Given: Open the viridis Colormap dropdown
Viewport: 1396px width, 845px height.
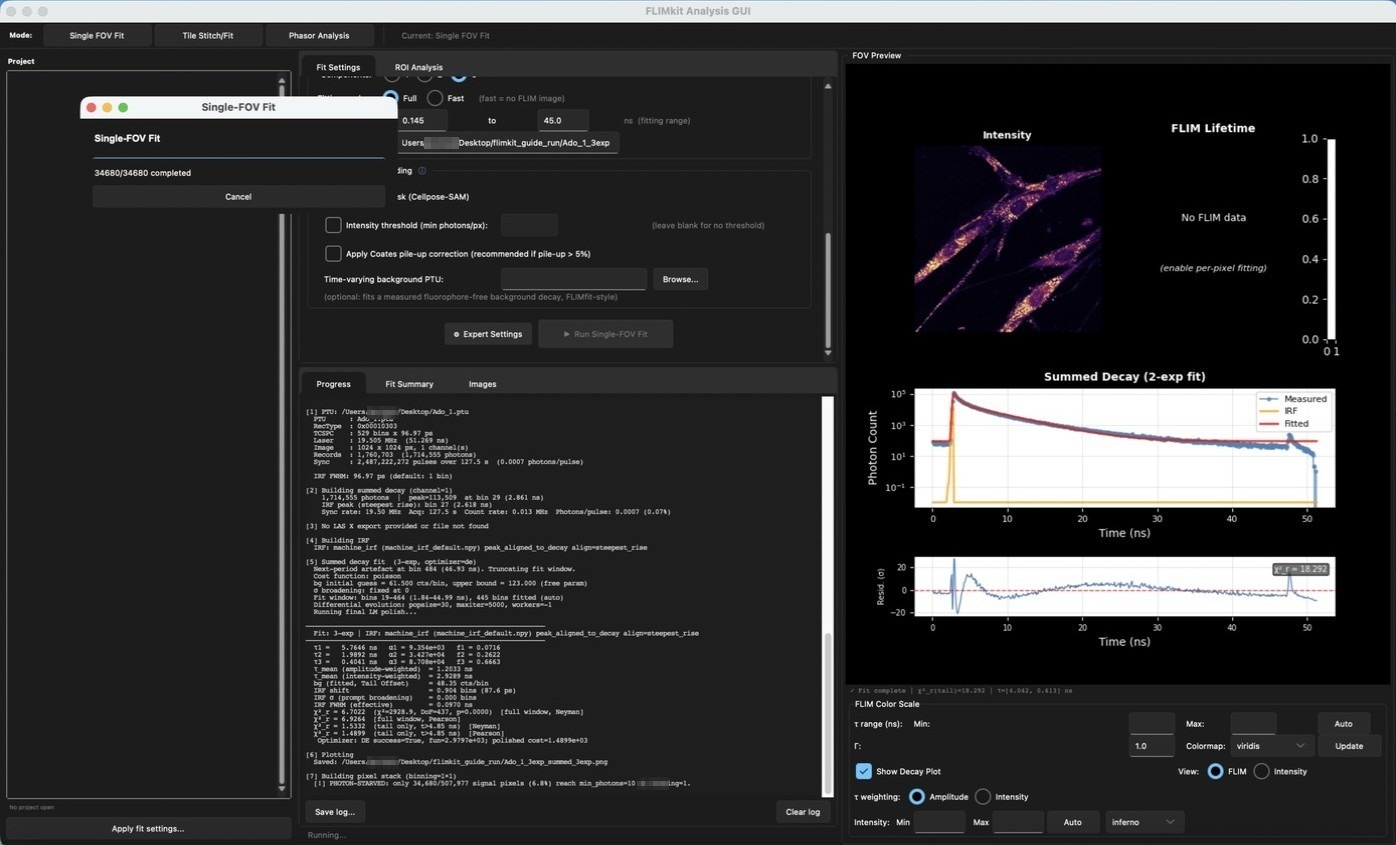Looking at the screenshot, I should pyautogui.click(x=1271, y=746).
